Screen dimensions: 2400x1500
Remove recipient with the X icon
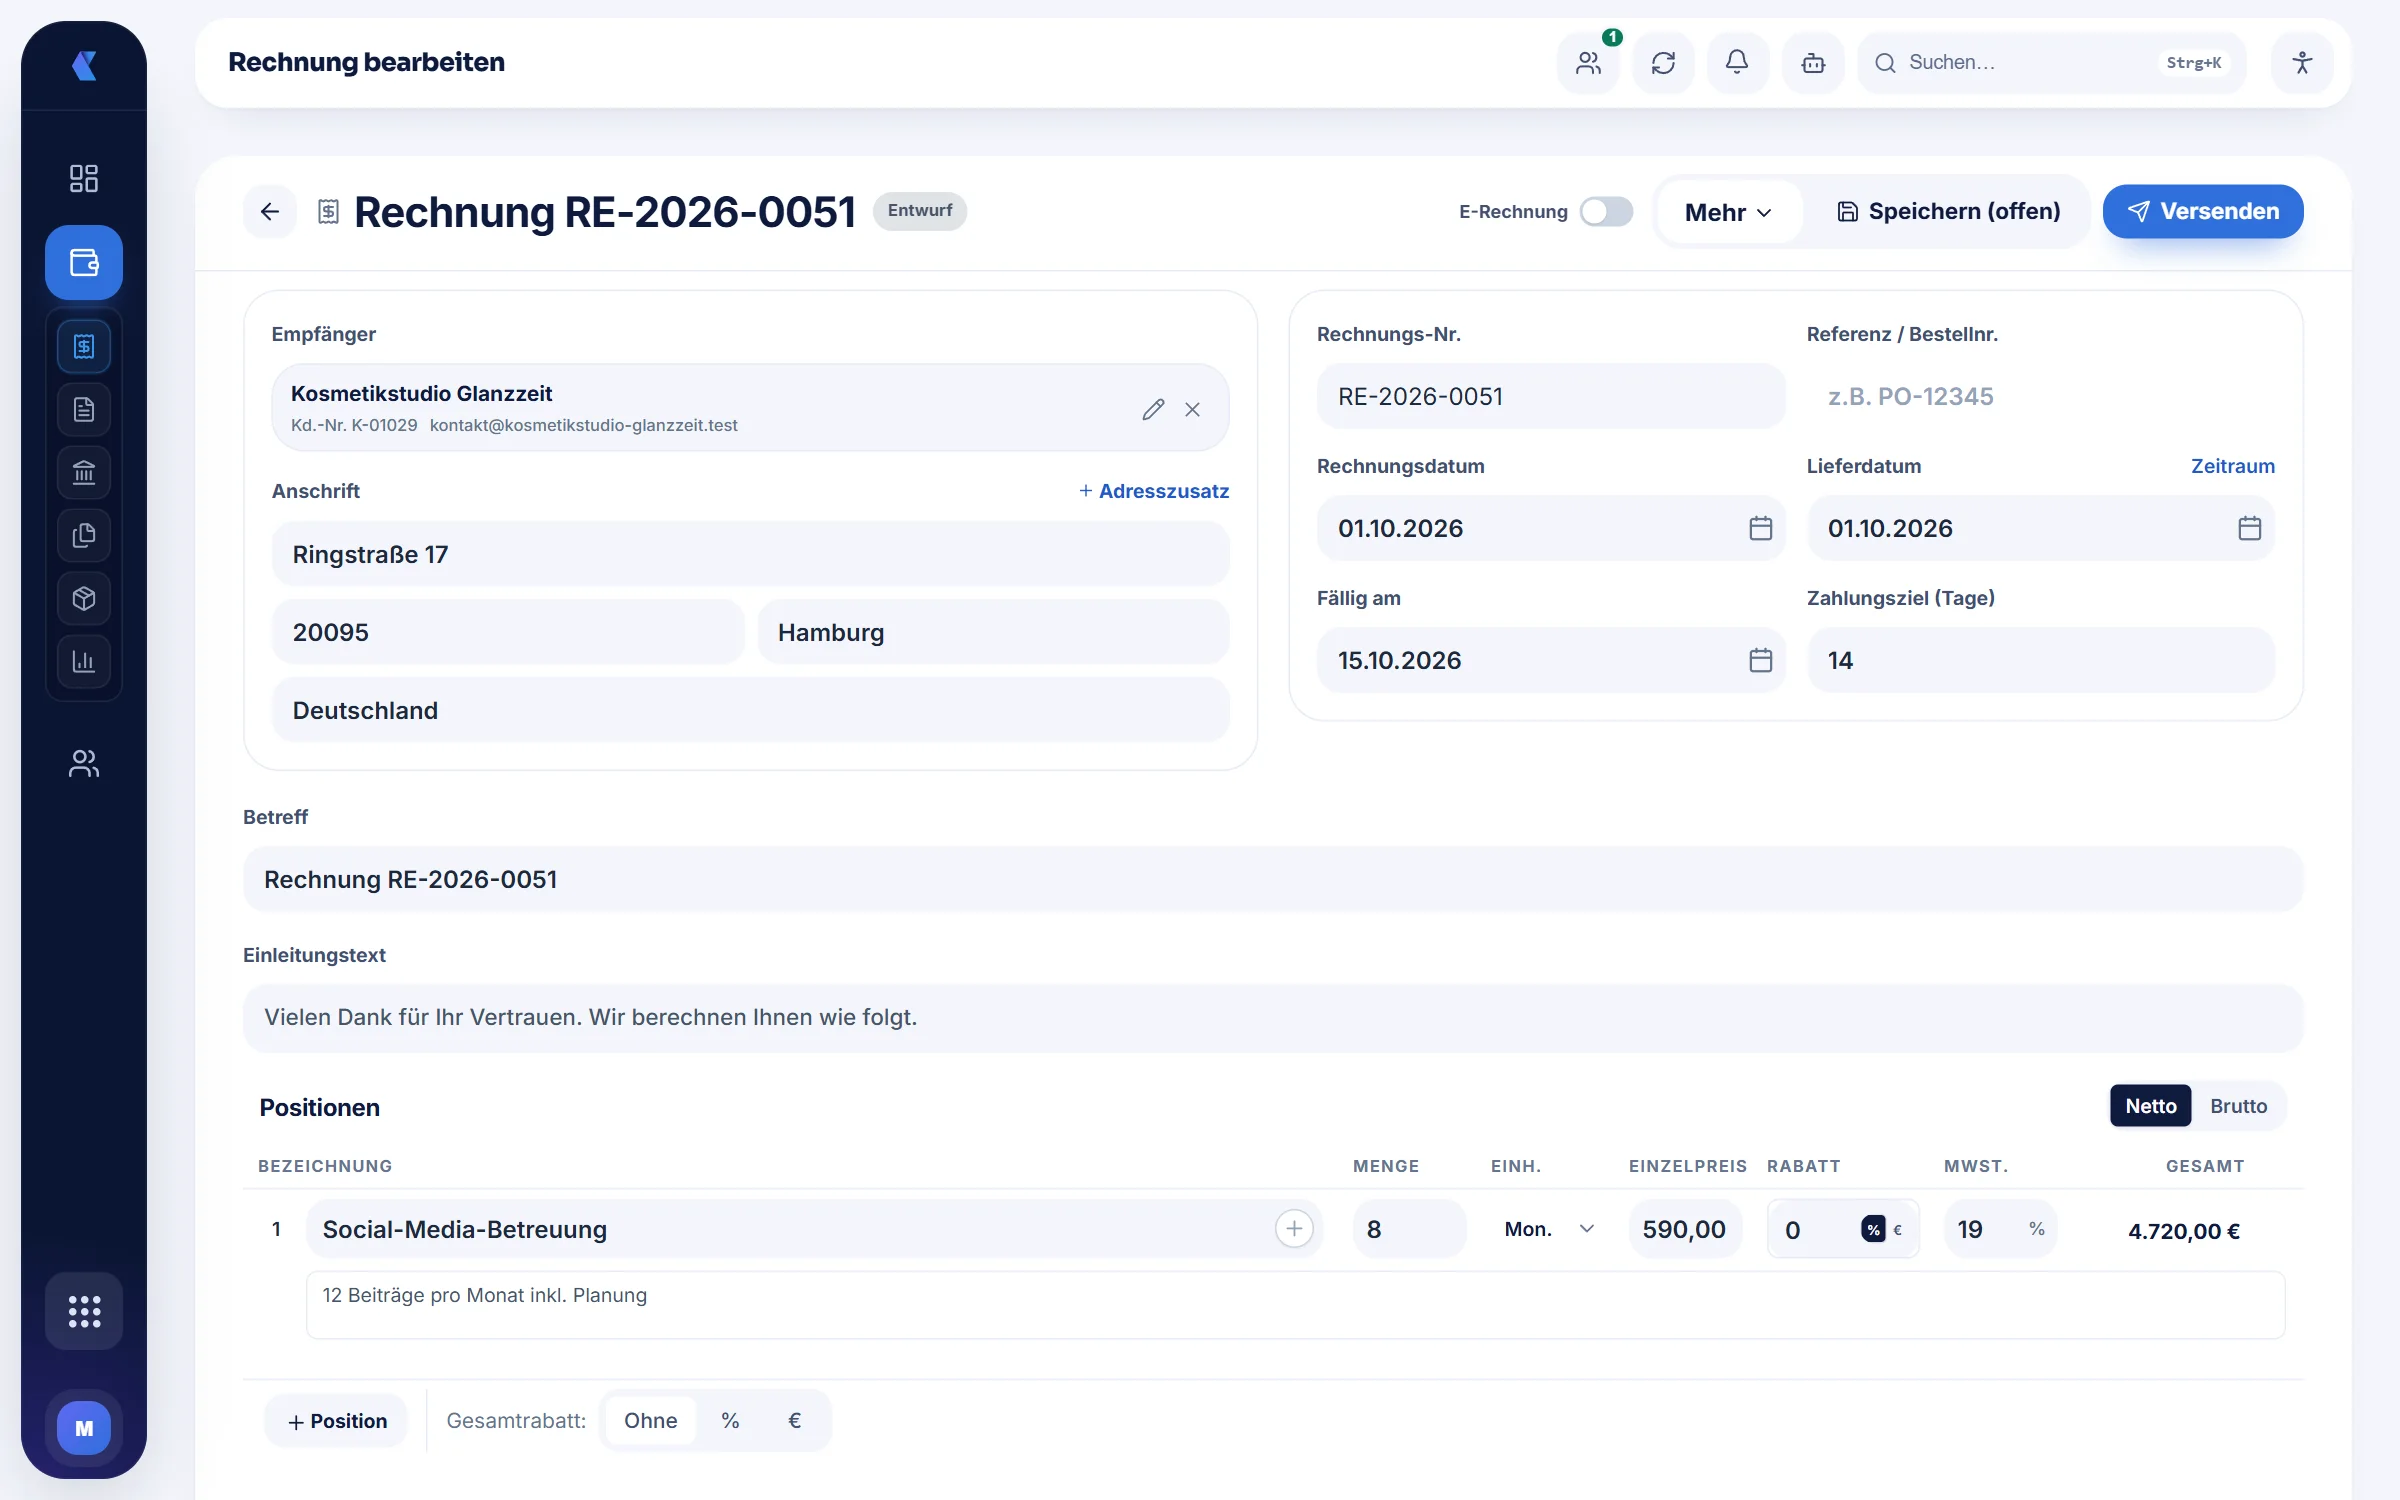click(x=1192, y=409)
